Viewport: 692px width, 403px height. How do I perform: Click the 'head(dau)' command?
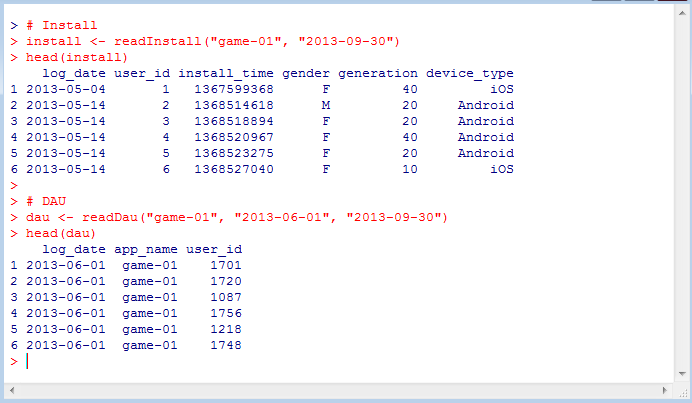click(61, 233)
